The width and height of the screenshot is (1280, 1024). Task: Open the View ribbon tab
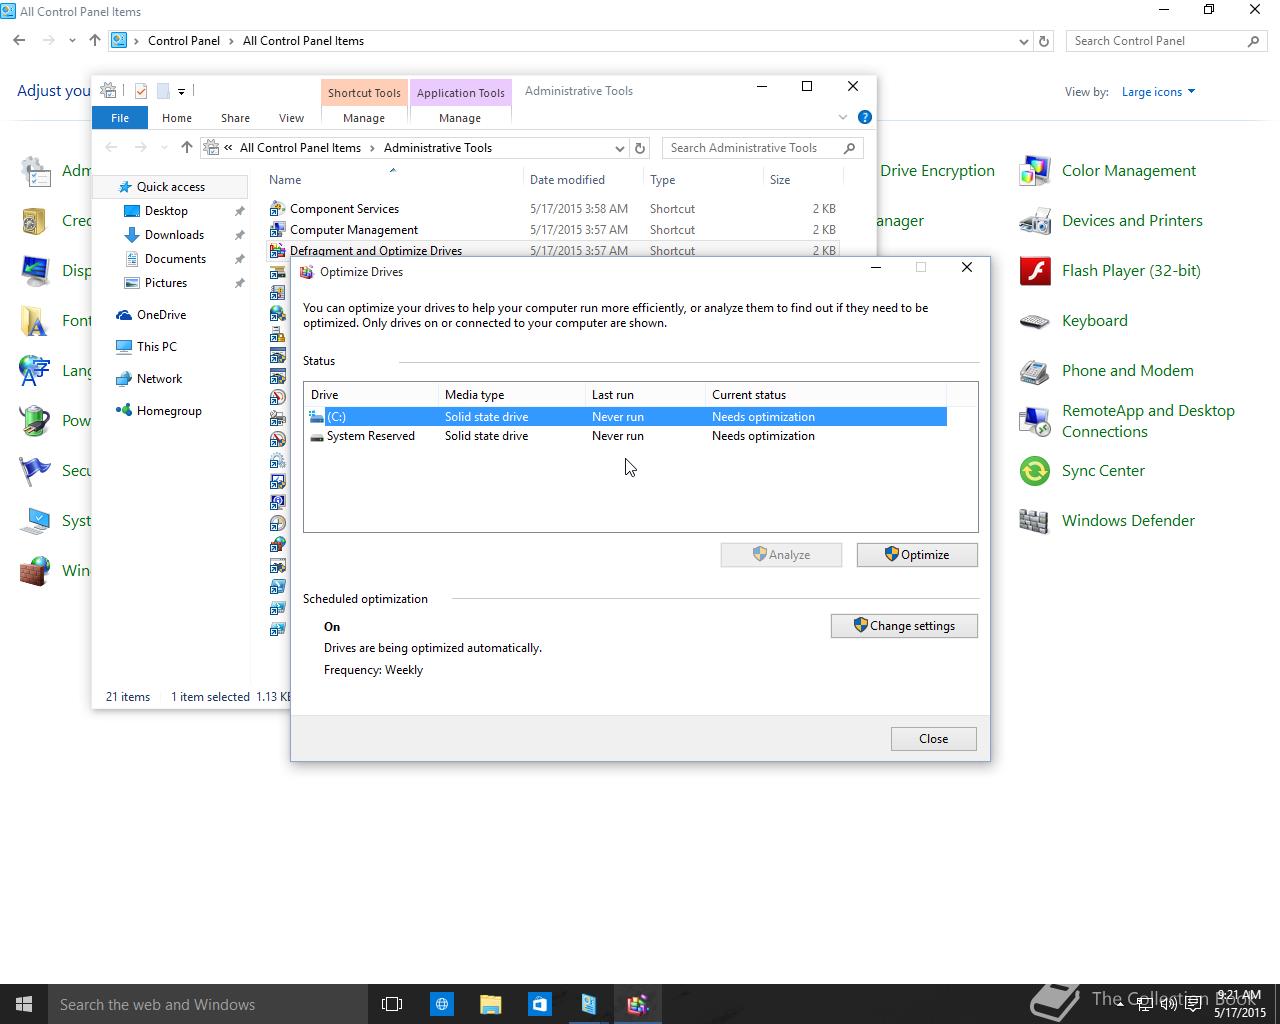coord(291,118)
